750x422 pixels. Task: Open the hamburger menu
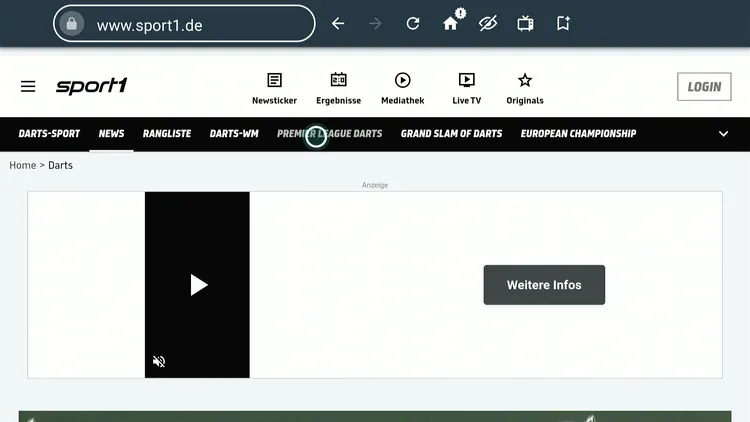pos(28,86)
